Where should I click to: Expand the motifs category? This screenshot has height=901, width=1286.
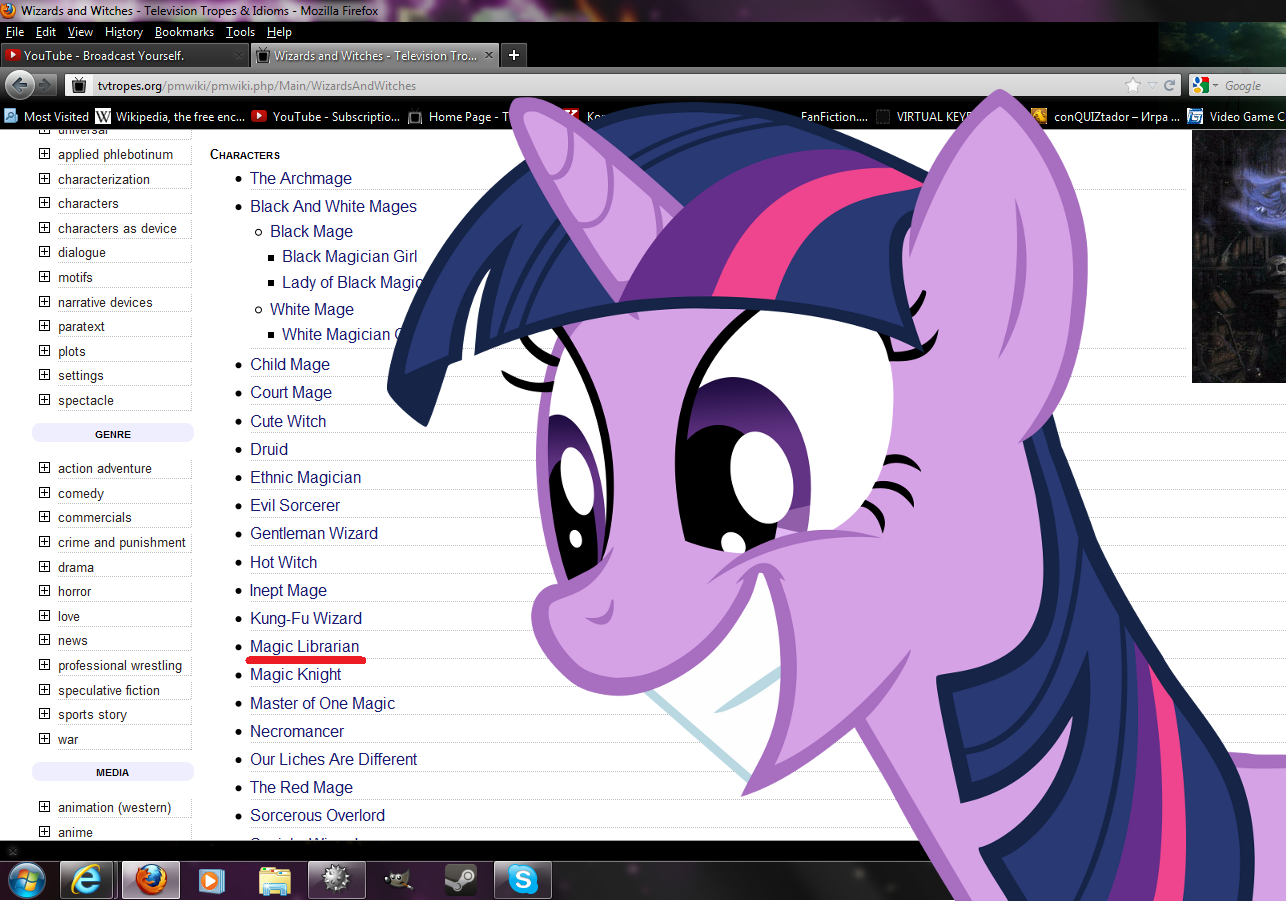(x=44, y=277)
